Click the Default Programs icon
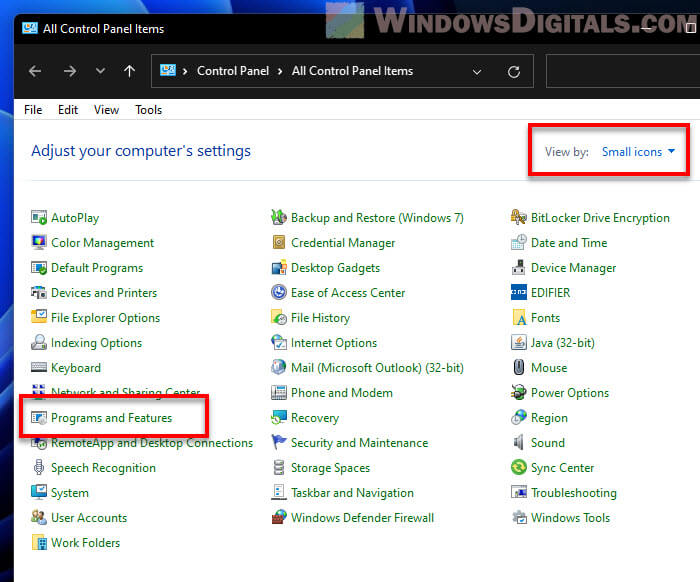This screenshot has height=582, width=700. coord(39,268)
